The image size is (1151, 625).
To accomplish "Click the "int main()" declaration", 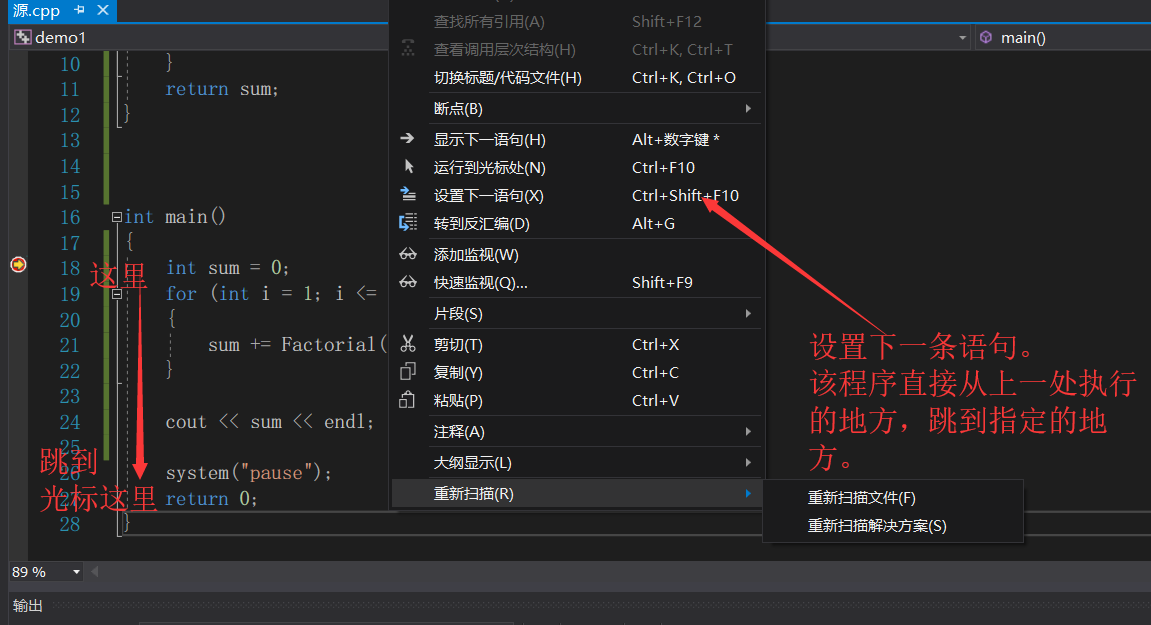I will 175,217.
